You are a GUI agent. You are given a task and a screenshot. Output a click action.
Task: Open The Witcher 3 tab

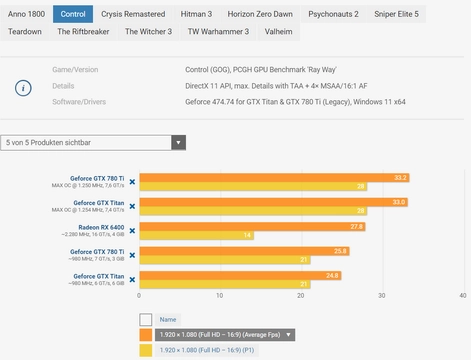pos(148,32)
